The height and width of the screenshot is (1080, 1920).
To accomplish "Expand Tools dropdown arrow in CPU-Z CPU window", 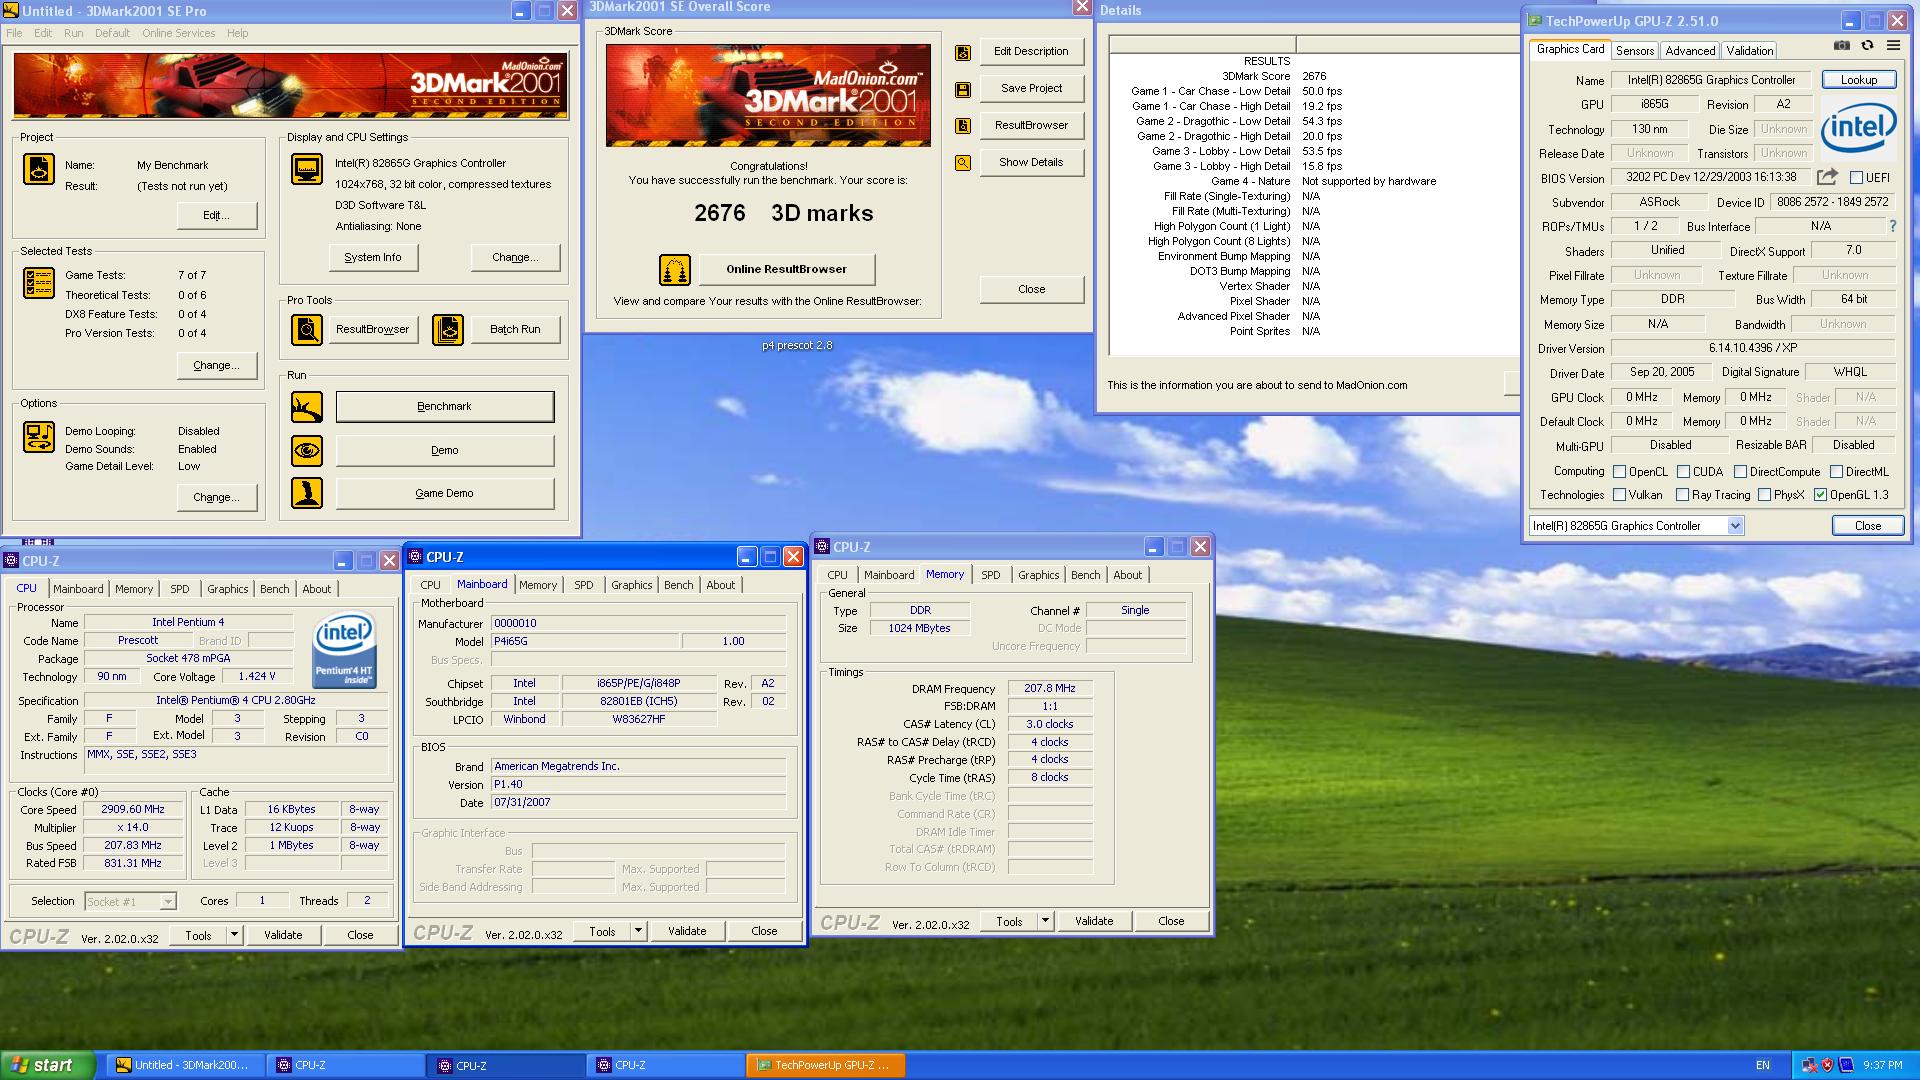I will point(234,935).
